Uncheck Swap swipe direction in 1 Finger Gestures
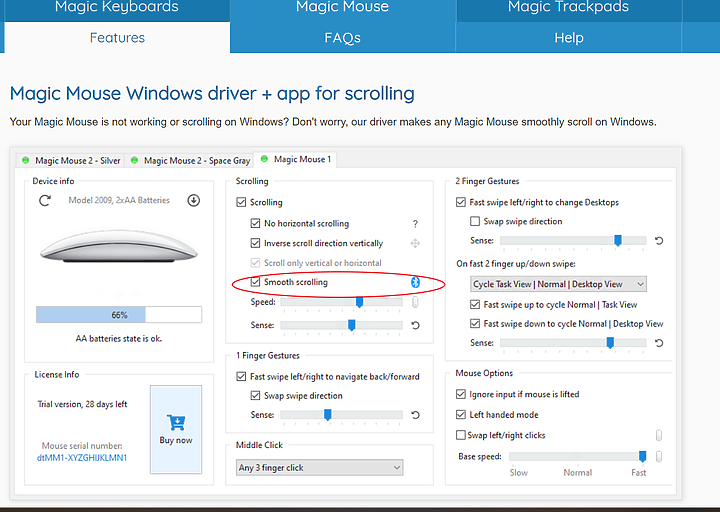This screenshot has height=512, width=720. 255,395
